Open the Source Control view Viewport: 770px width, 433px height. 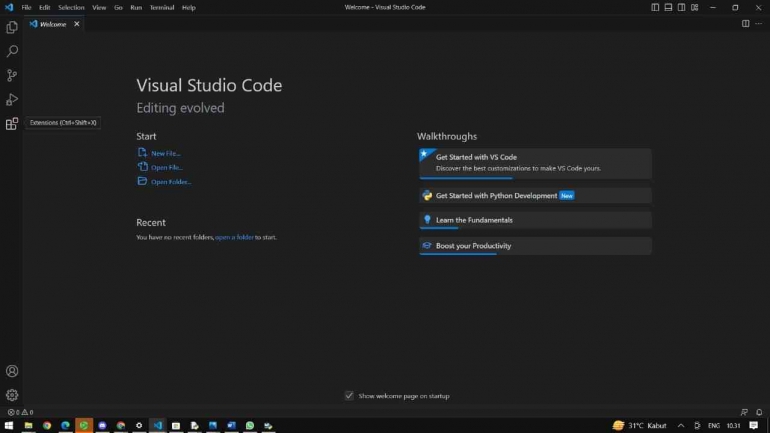tap(12, 75)
